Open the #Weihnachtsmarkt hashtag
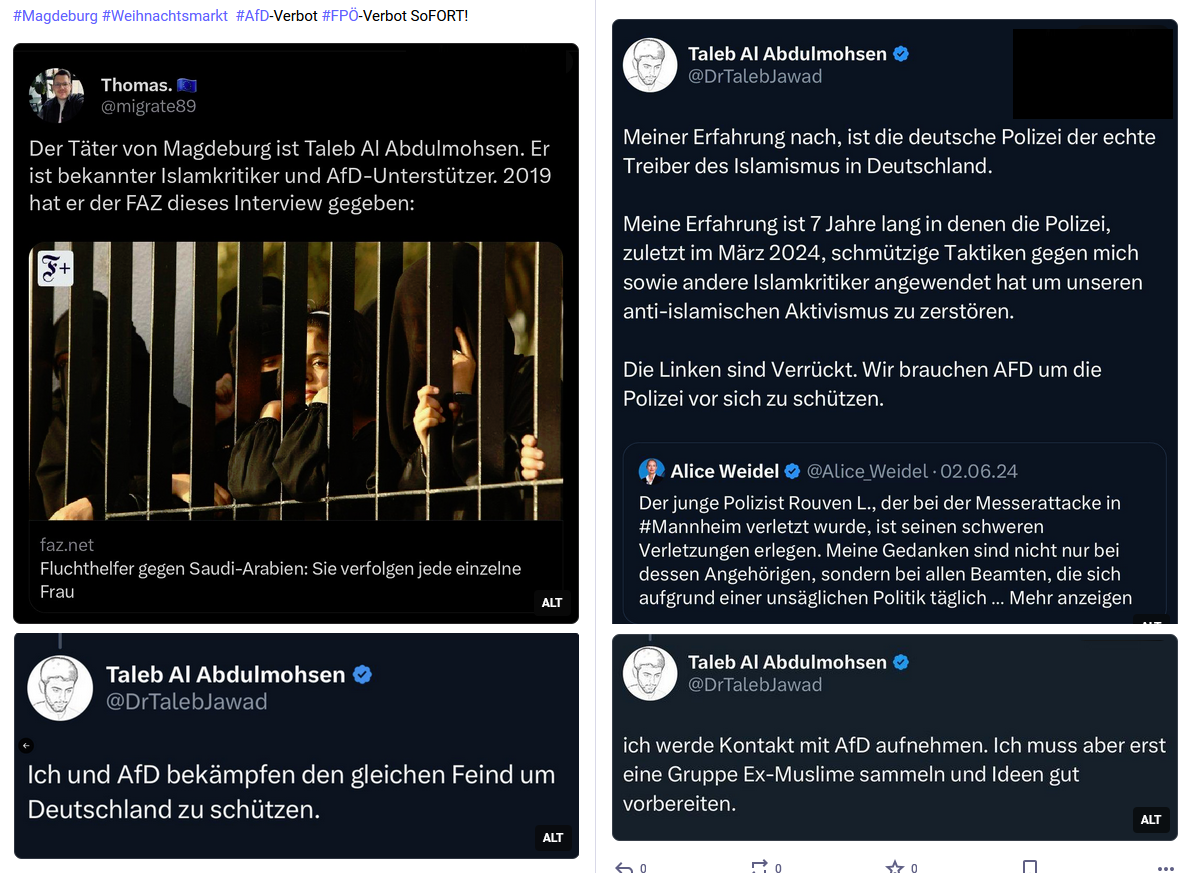The width and height of the screenshot is (1189, 873). [165, 16]
